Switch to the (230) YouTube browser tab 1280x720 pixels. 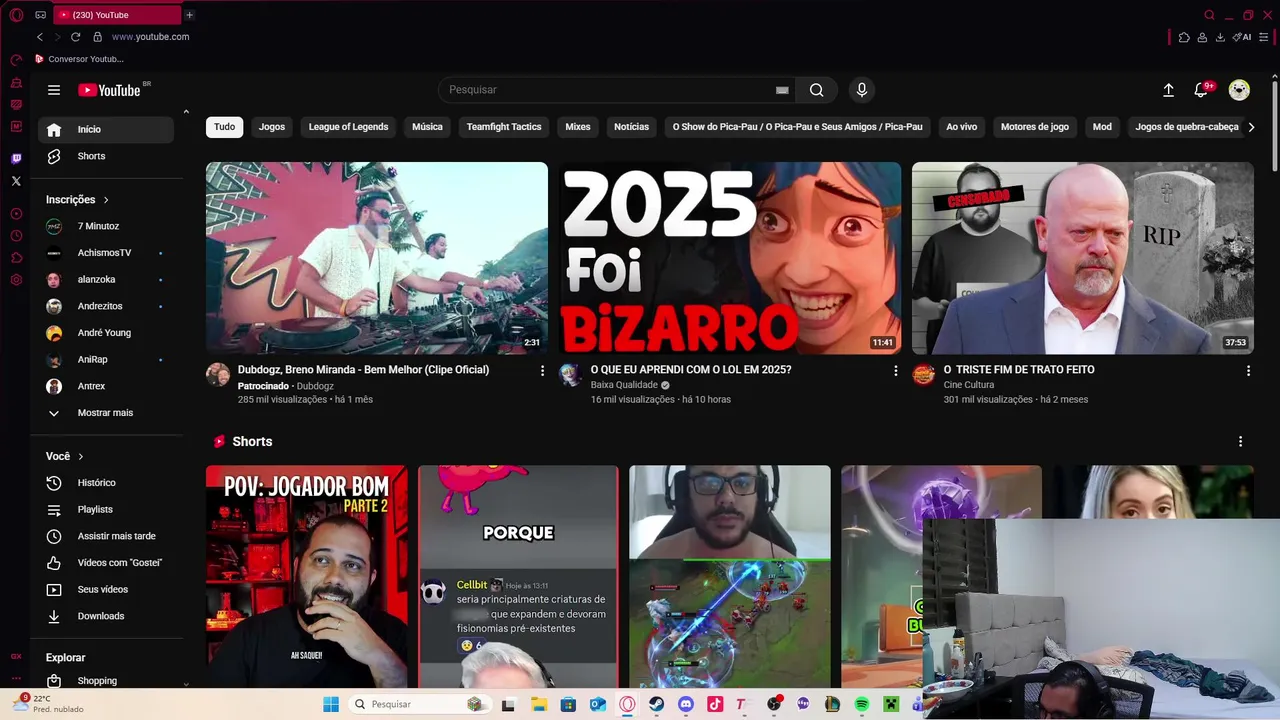[115, 15]
